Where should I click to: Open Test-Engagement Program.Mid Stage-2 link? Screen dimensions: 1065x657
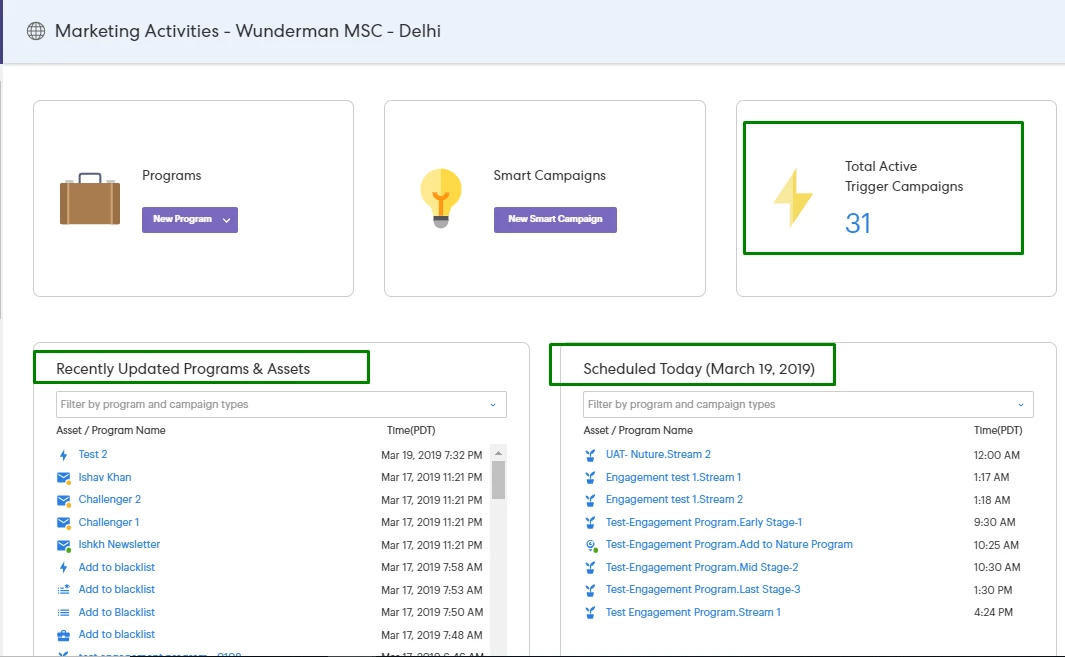point(702,567)
